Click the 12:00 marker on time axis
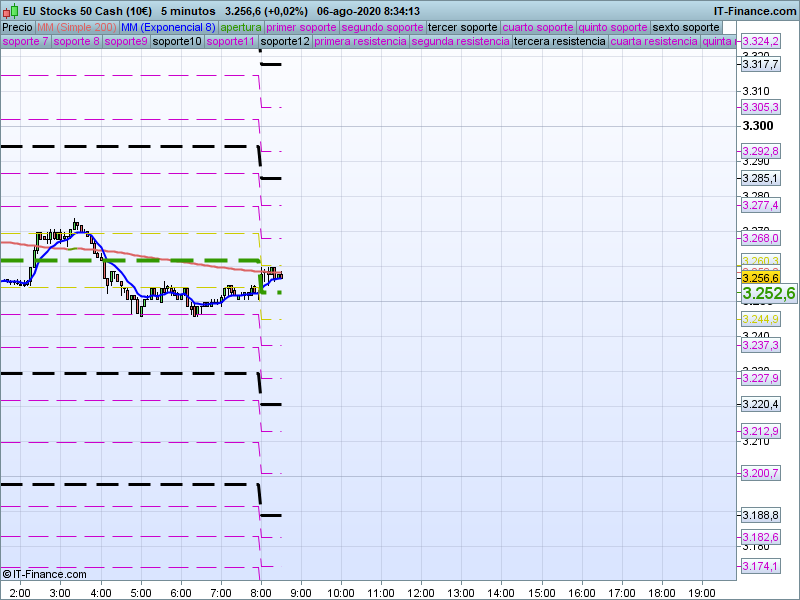This screenshot has width=800, height=600. [x=420, y=591]
